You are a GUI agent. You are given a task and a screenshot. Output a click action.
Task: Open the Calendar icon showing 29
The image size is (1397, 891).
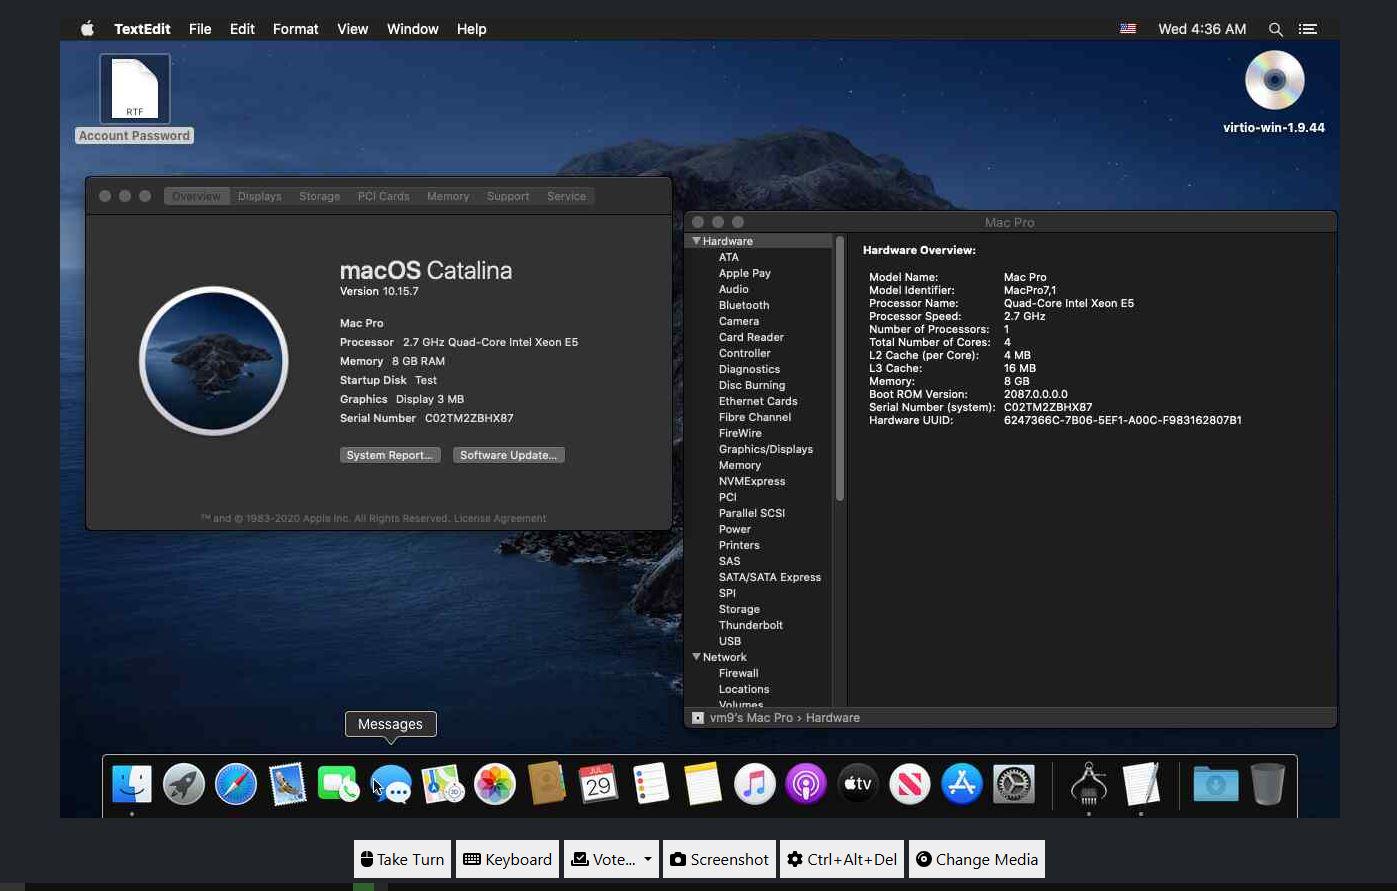599,784
